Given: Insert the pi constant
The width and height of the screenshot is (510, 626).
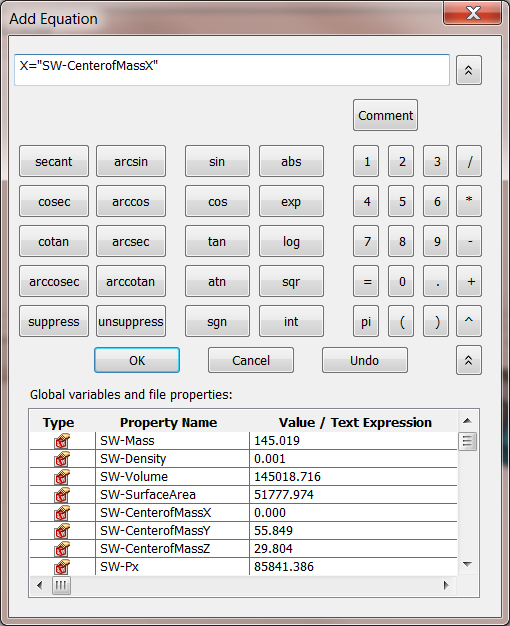Looking at the screenshot, I should click(366, 321).
